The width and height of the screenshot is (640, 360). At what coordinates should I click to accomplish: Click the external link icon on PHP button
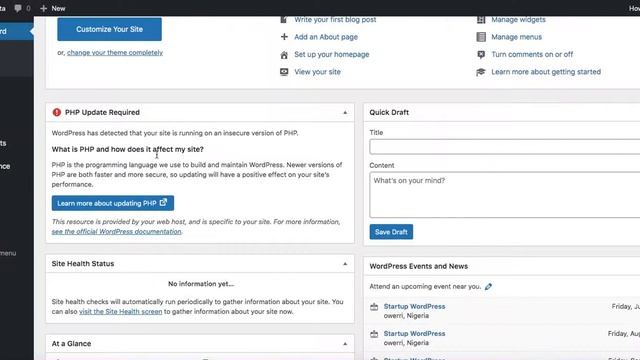pyautogui.click(x=163, y=202)
